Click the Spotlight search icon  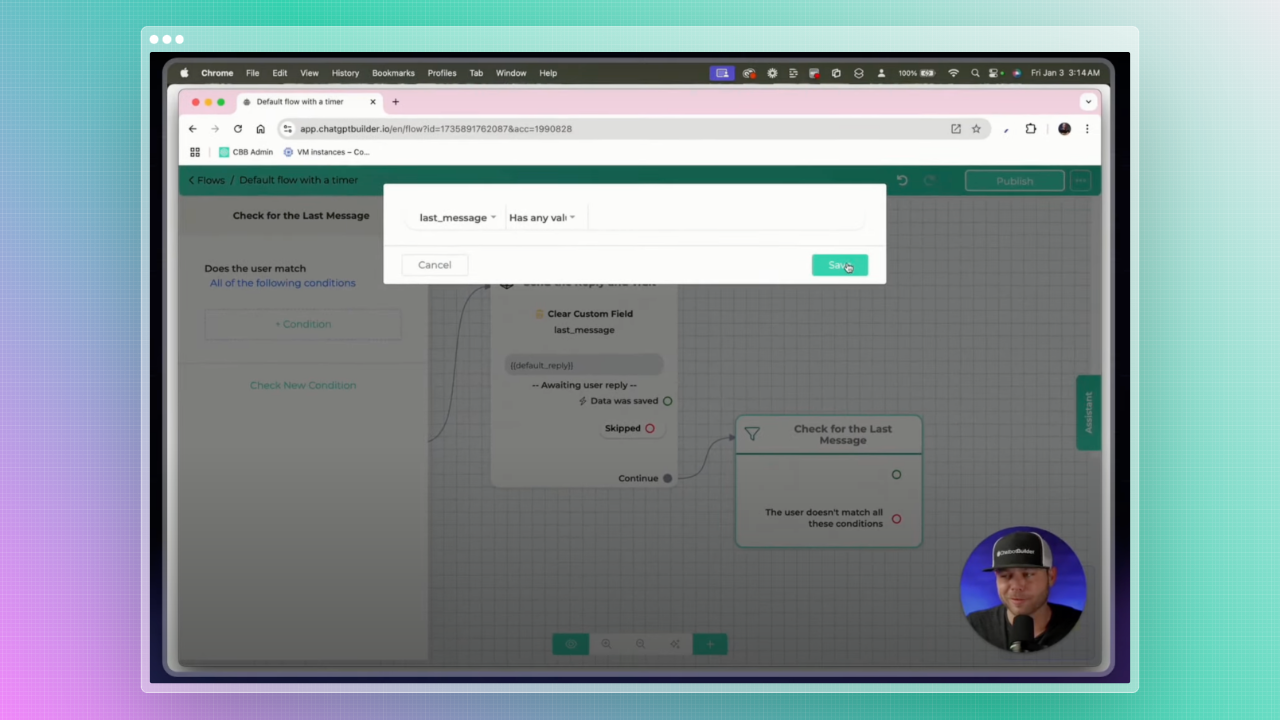pyautogui.click(x=975, y=73)
